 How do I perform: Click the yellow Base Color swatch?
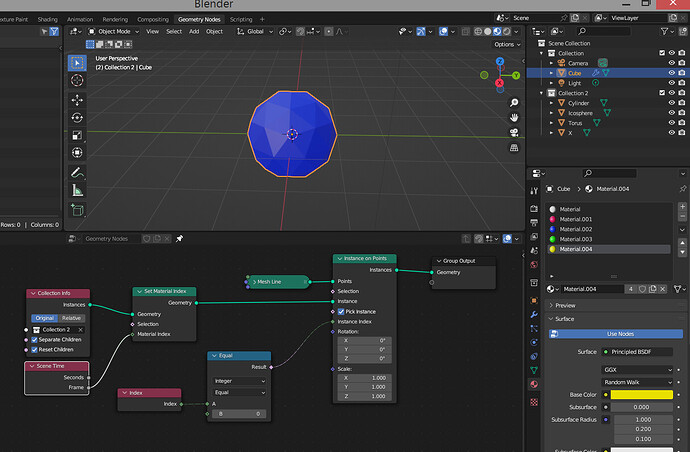tap(642, 395)
